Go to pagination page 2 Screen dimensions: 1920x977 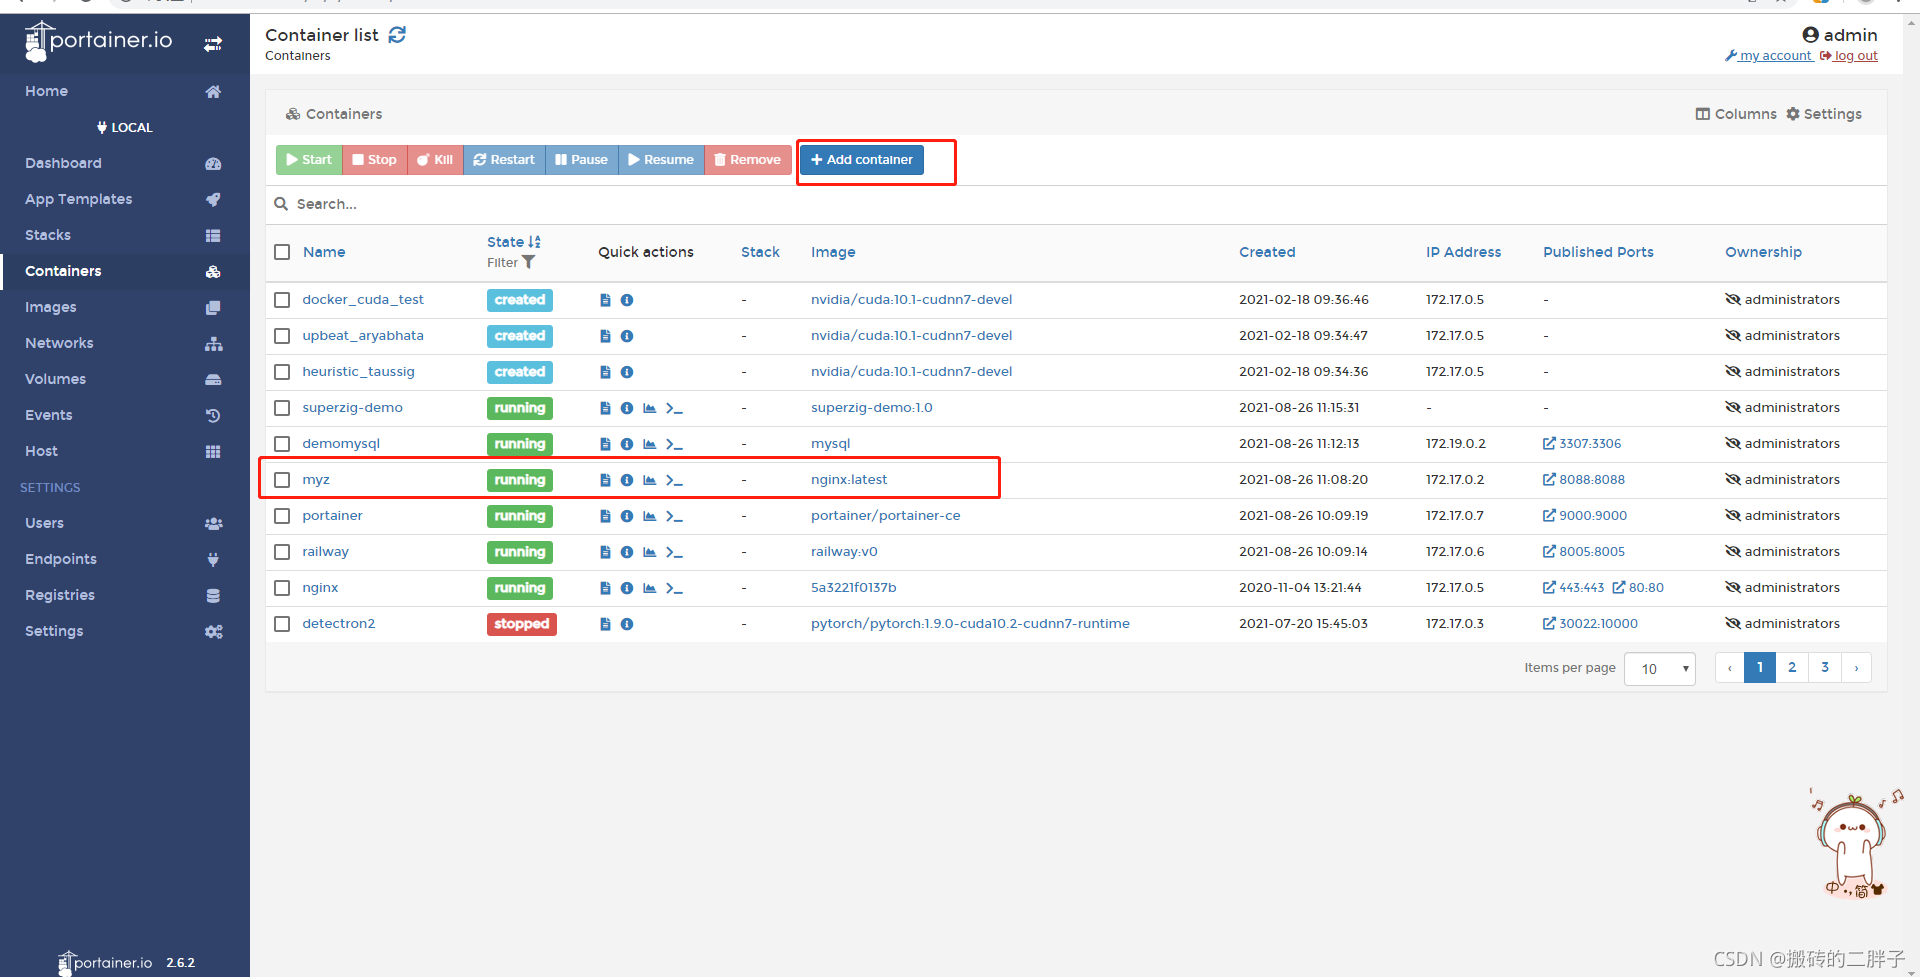[x=1792, y=668]
